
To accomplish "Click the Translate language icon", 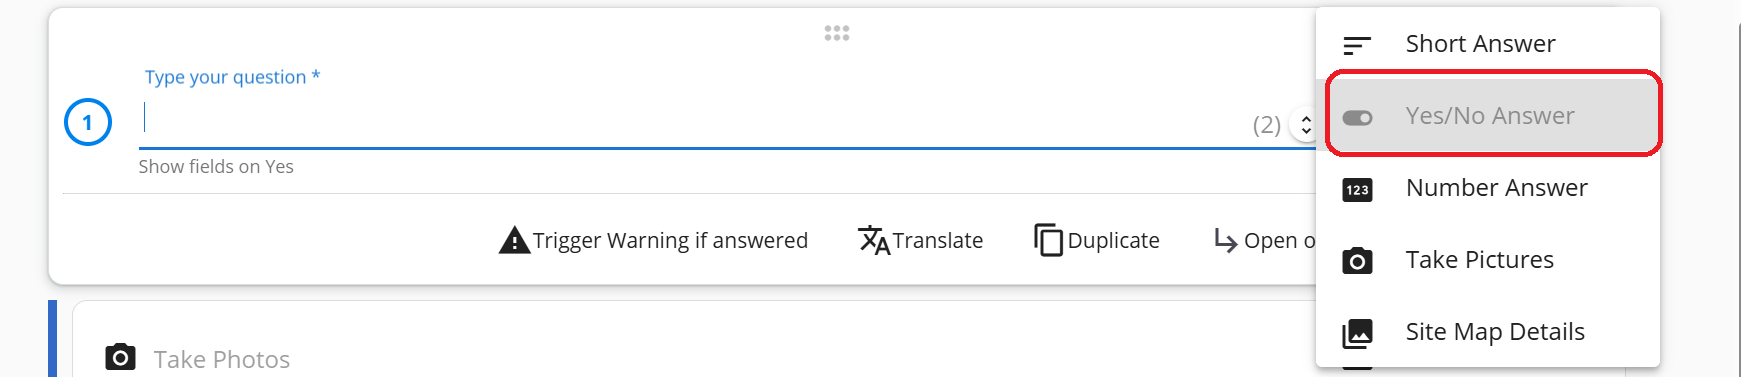I will pyautogui.click(x=874, y=240).
